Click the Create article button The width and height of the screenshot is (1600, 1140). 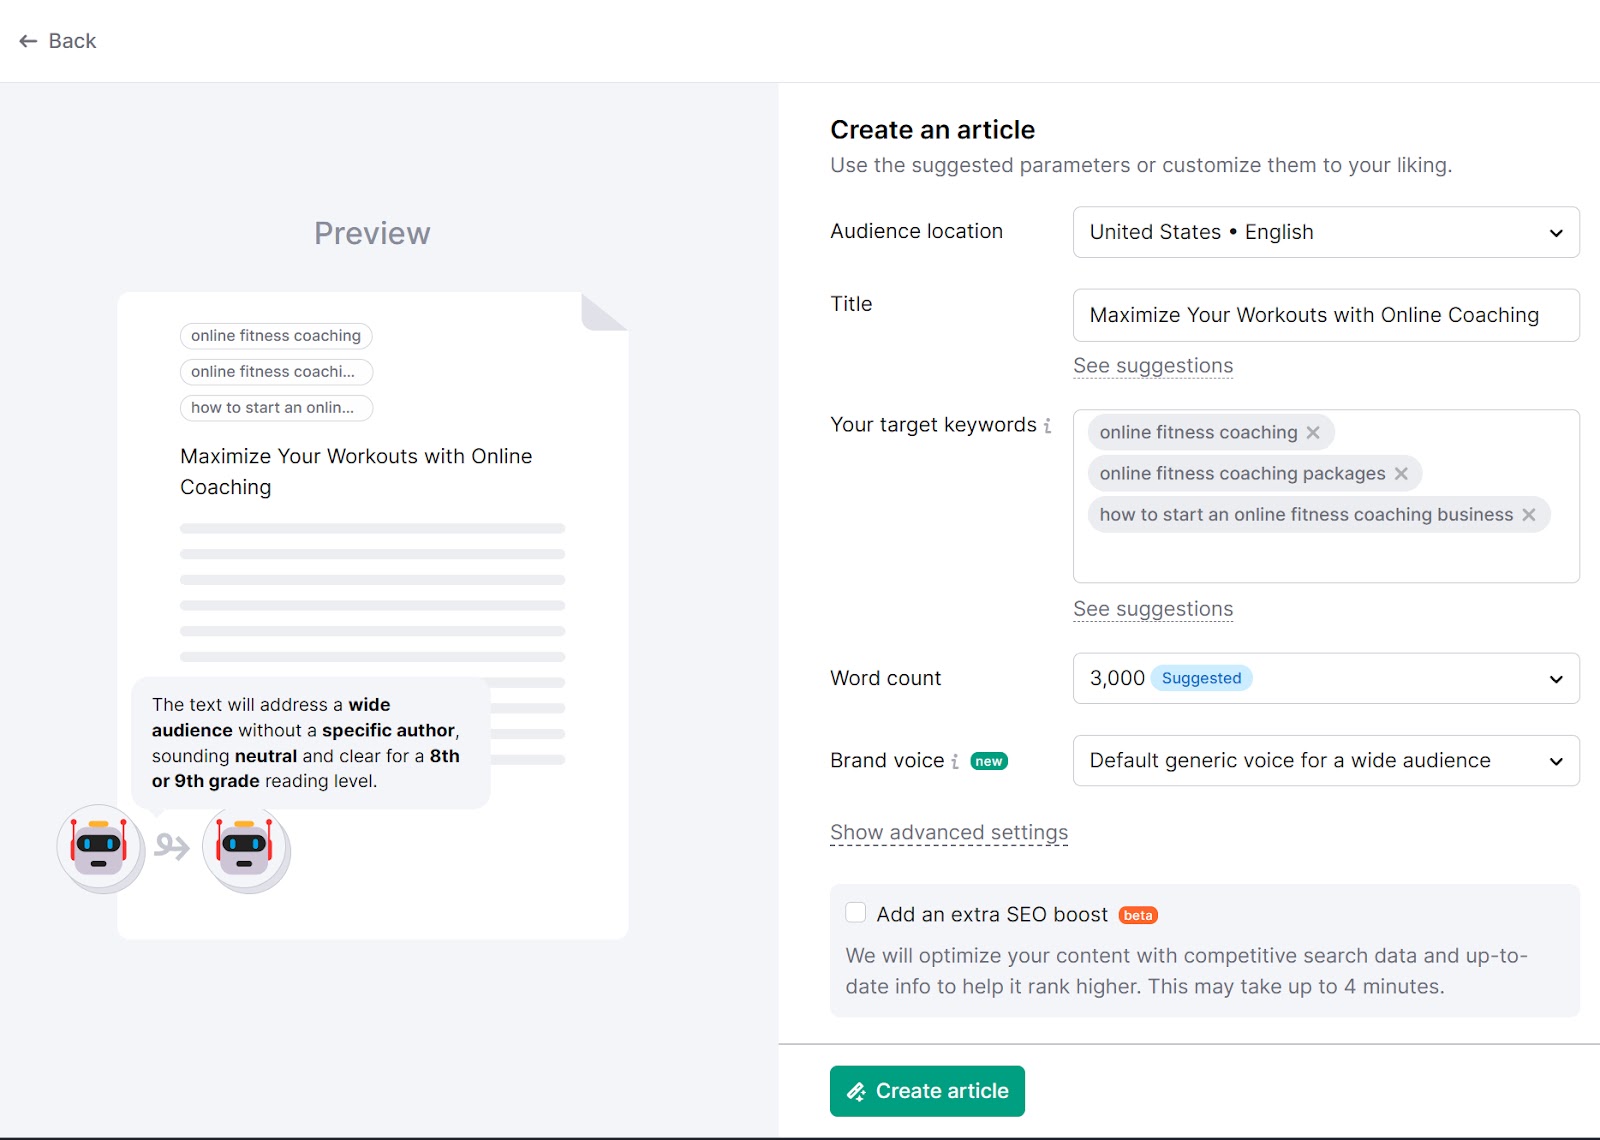click(x=927, y=1091)
